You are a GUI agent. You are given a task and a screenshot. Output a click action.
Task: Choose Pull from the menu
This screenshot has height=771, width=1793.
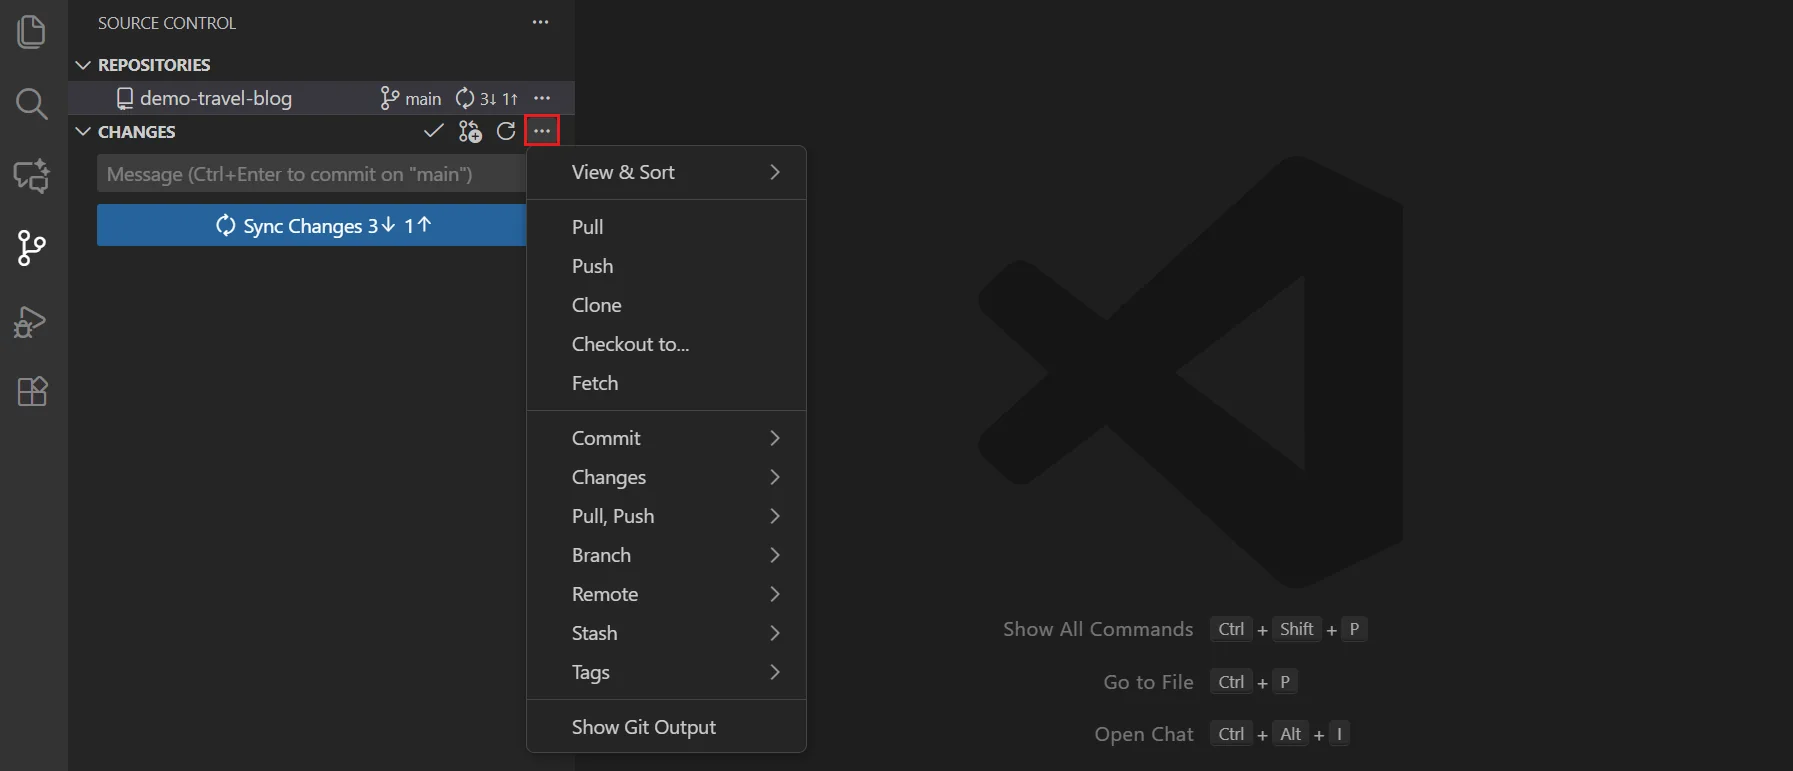(666, 227)
